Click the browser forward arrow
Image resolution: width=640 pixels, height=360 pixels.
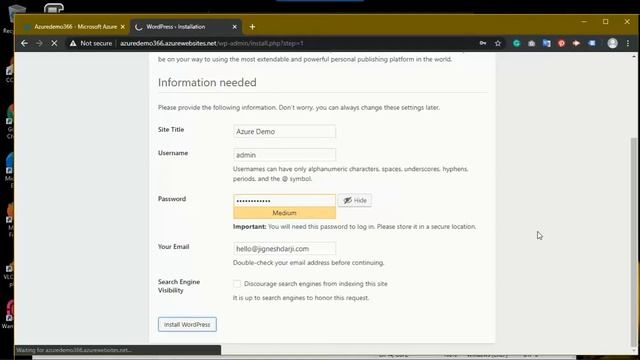39,43
